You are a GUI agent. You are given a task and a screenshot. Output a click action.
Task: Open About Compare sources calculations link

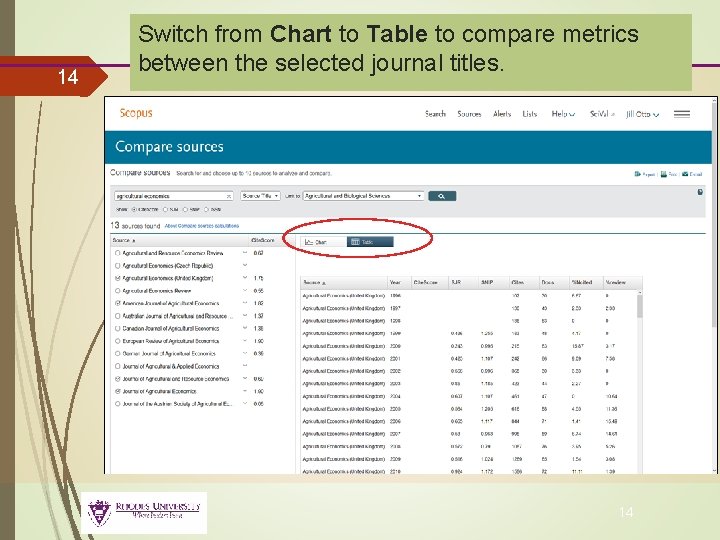202,226
